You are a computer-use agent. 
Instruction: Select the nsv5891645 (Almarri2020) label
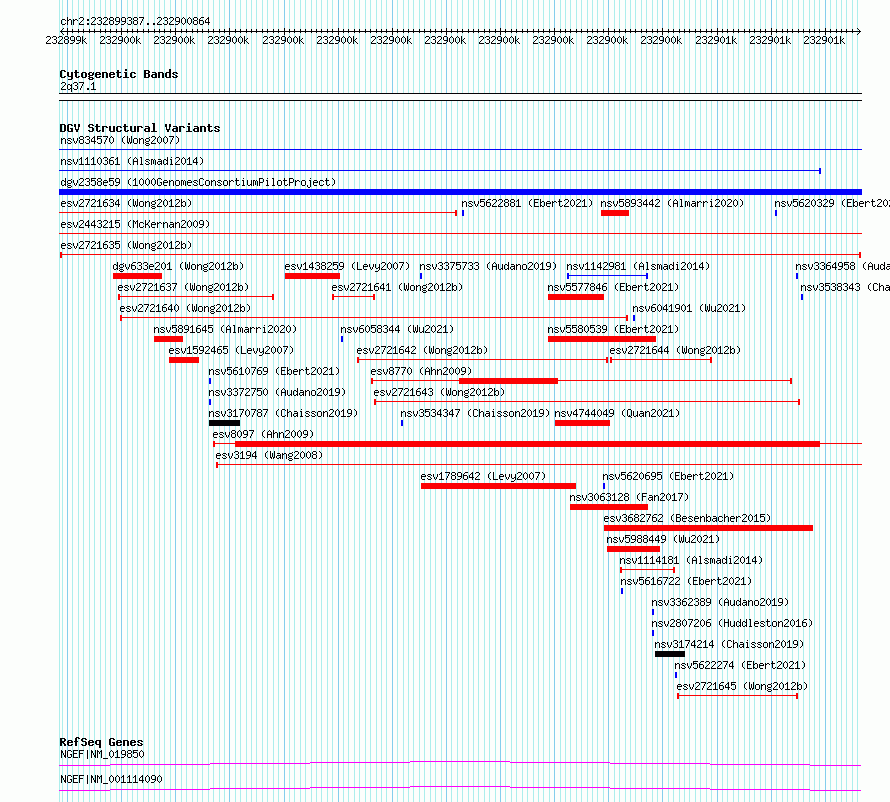tap(225, 329)
